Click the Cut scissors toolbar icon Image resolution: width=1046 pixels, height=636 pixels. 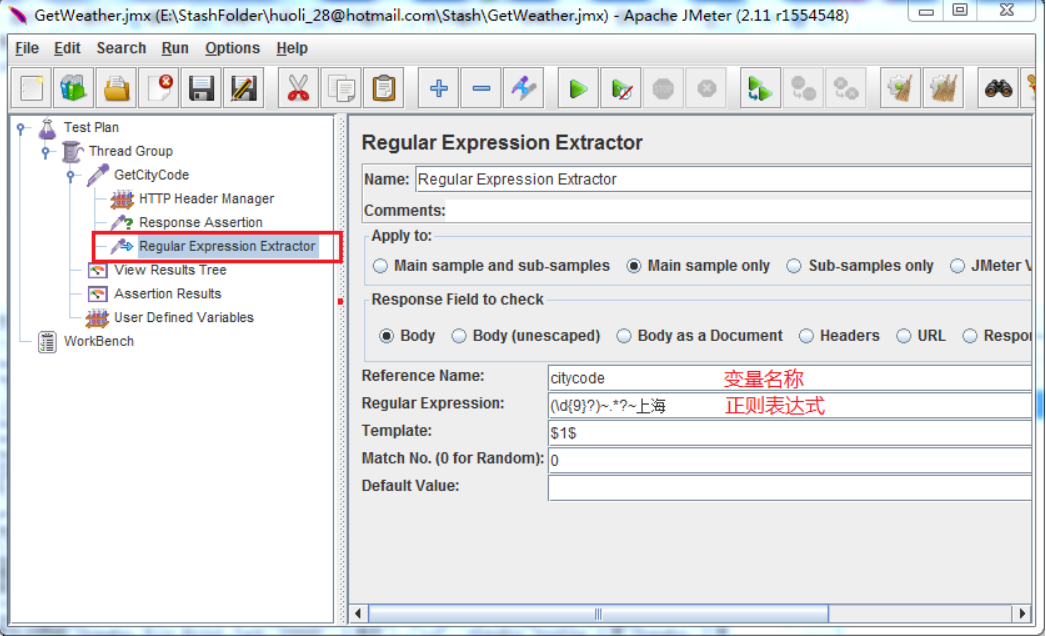(298, 88)
